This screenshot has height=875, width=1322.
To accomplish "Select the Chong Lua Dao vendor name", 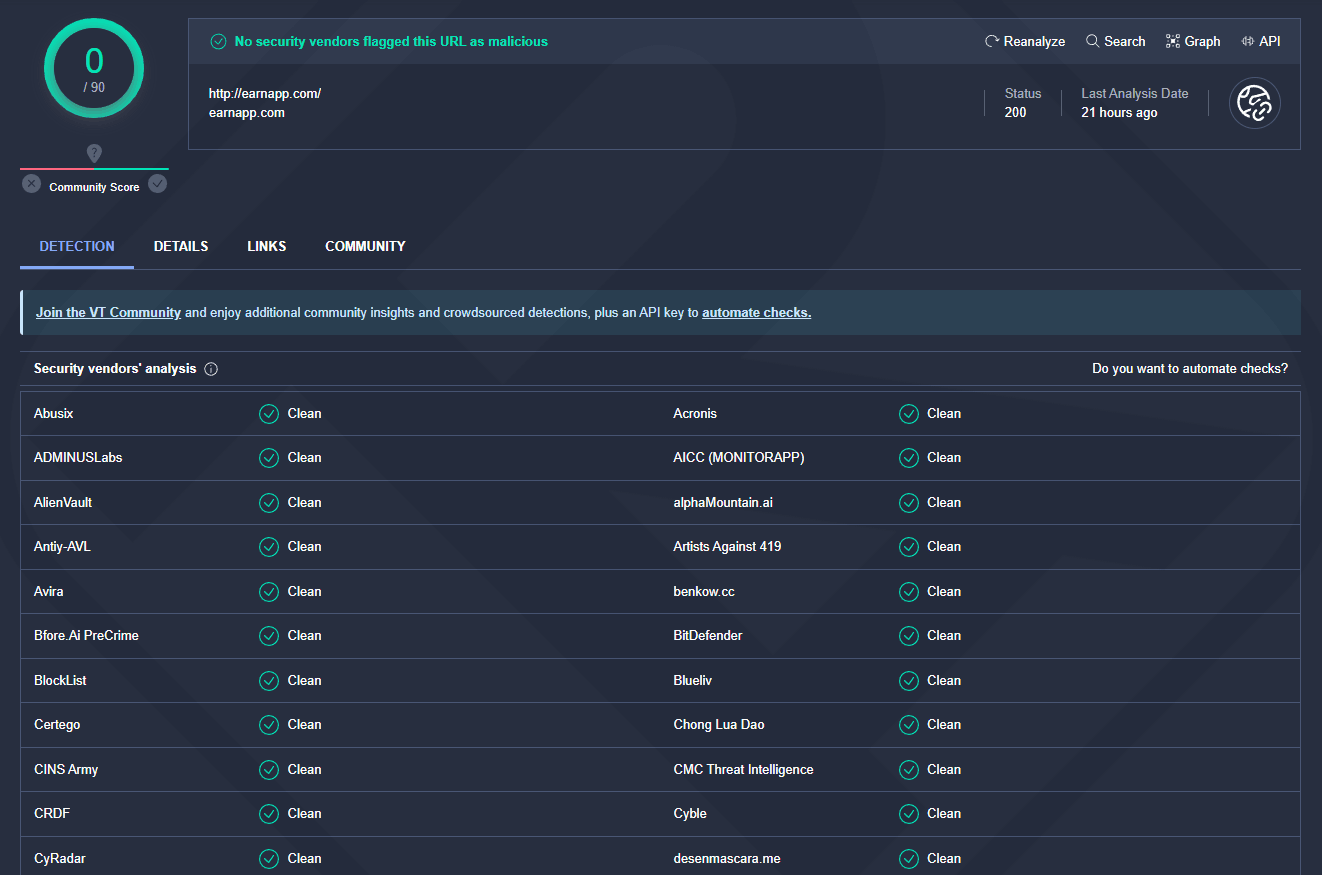I will 719,725.
